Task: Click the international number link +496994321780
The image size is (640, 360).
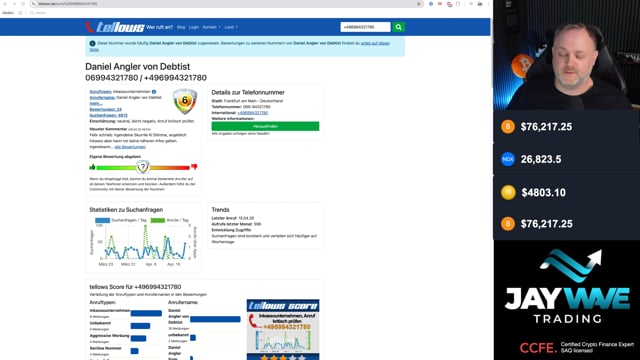Action: pyautogui.click(x=253, y=113)
